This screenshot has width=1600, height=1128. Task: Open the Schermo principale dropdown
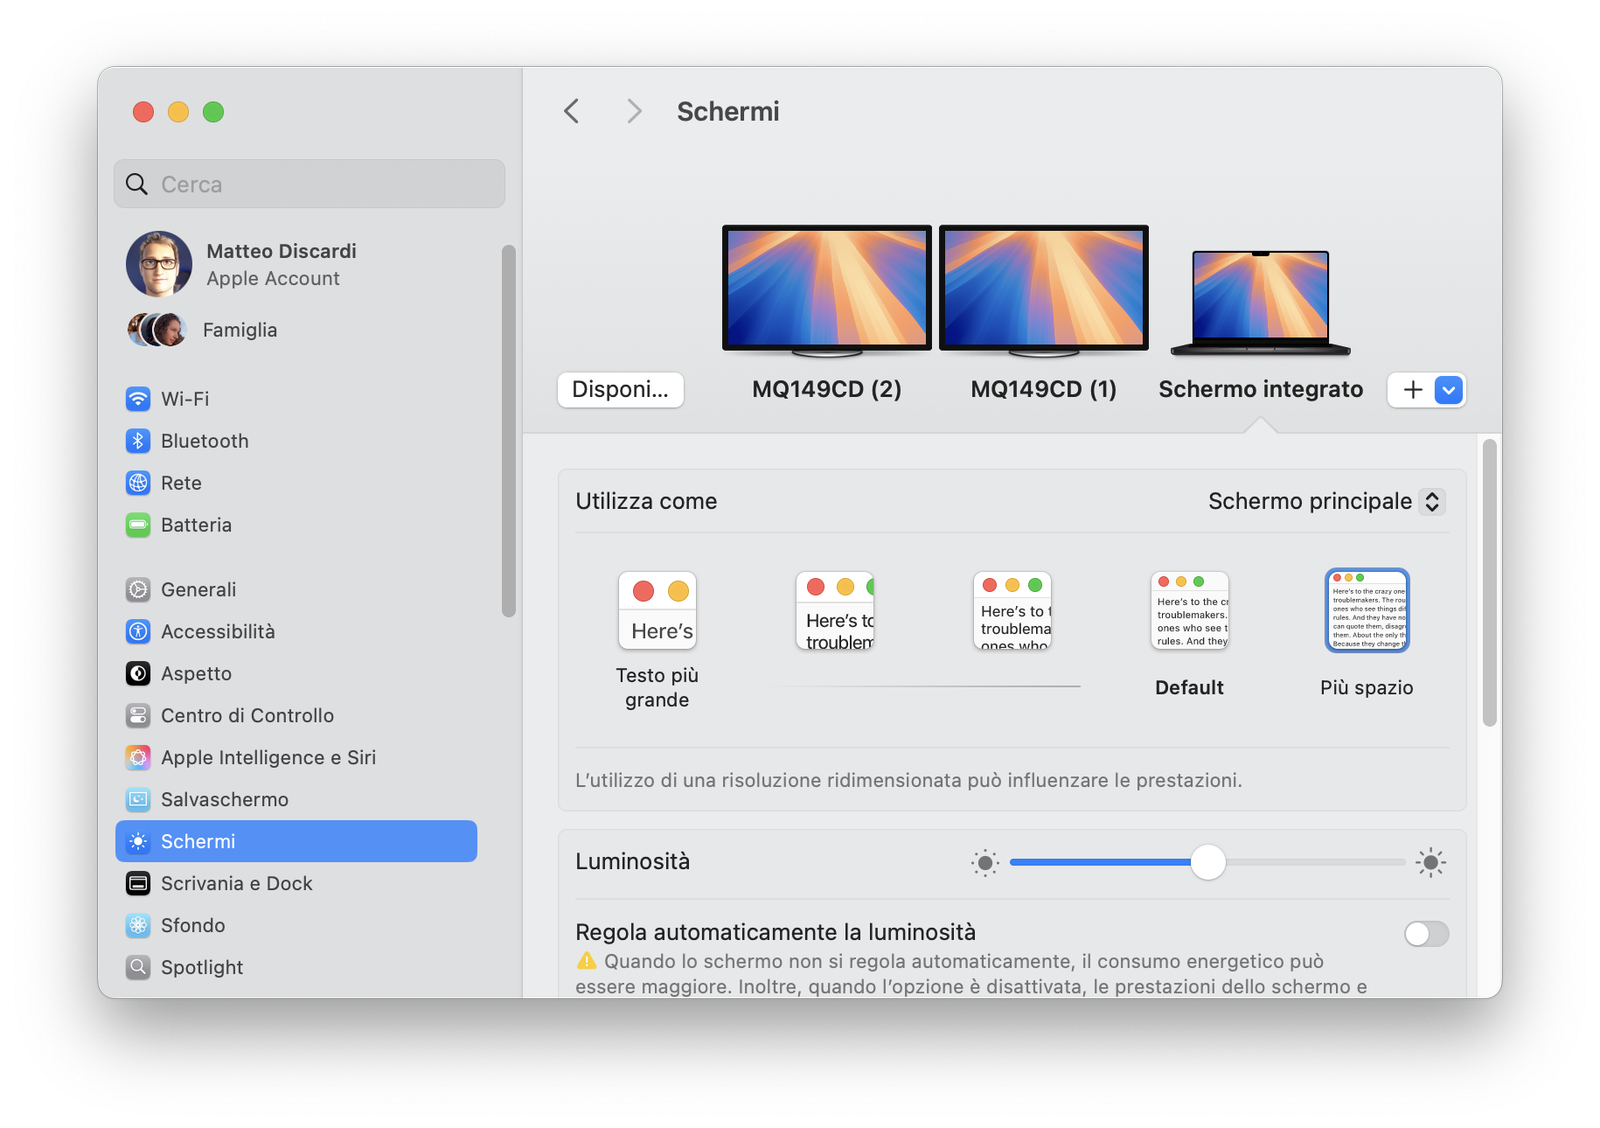(x=1326, y=501)
